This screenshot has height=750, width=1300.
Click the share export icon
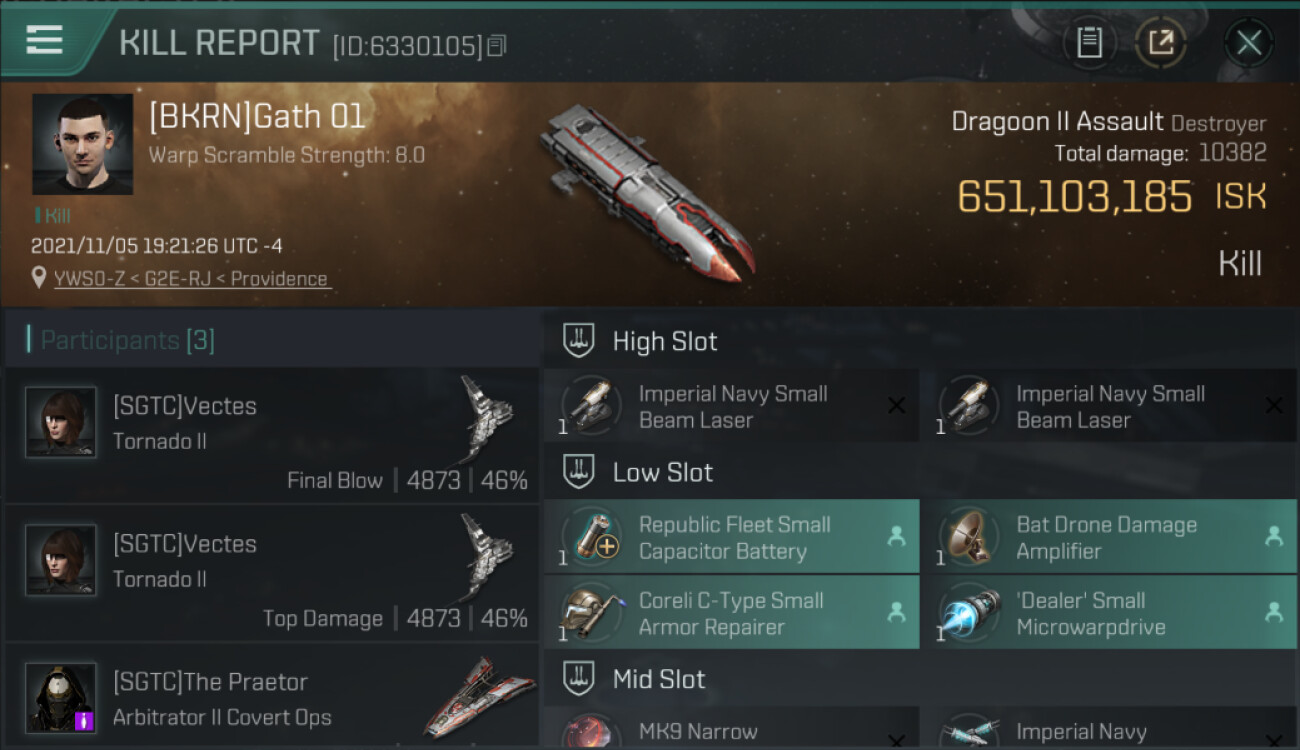click(x=1161, y=43)
